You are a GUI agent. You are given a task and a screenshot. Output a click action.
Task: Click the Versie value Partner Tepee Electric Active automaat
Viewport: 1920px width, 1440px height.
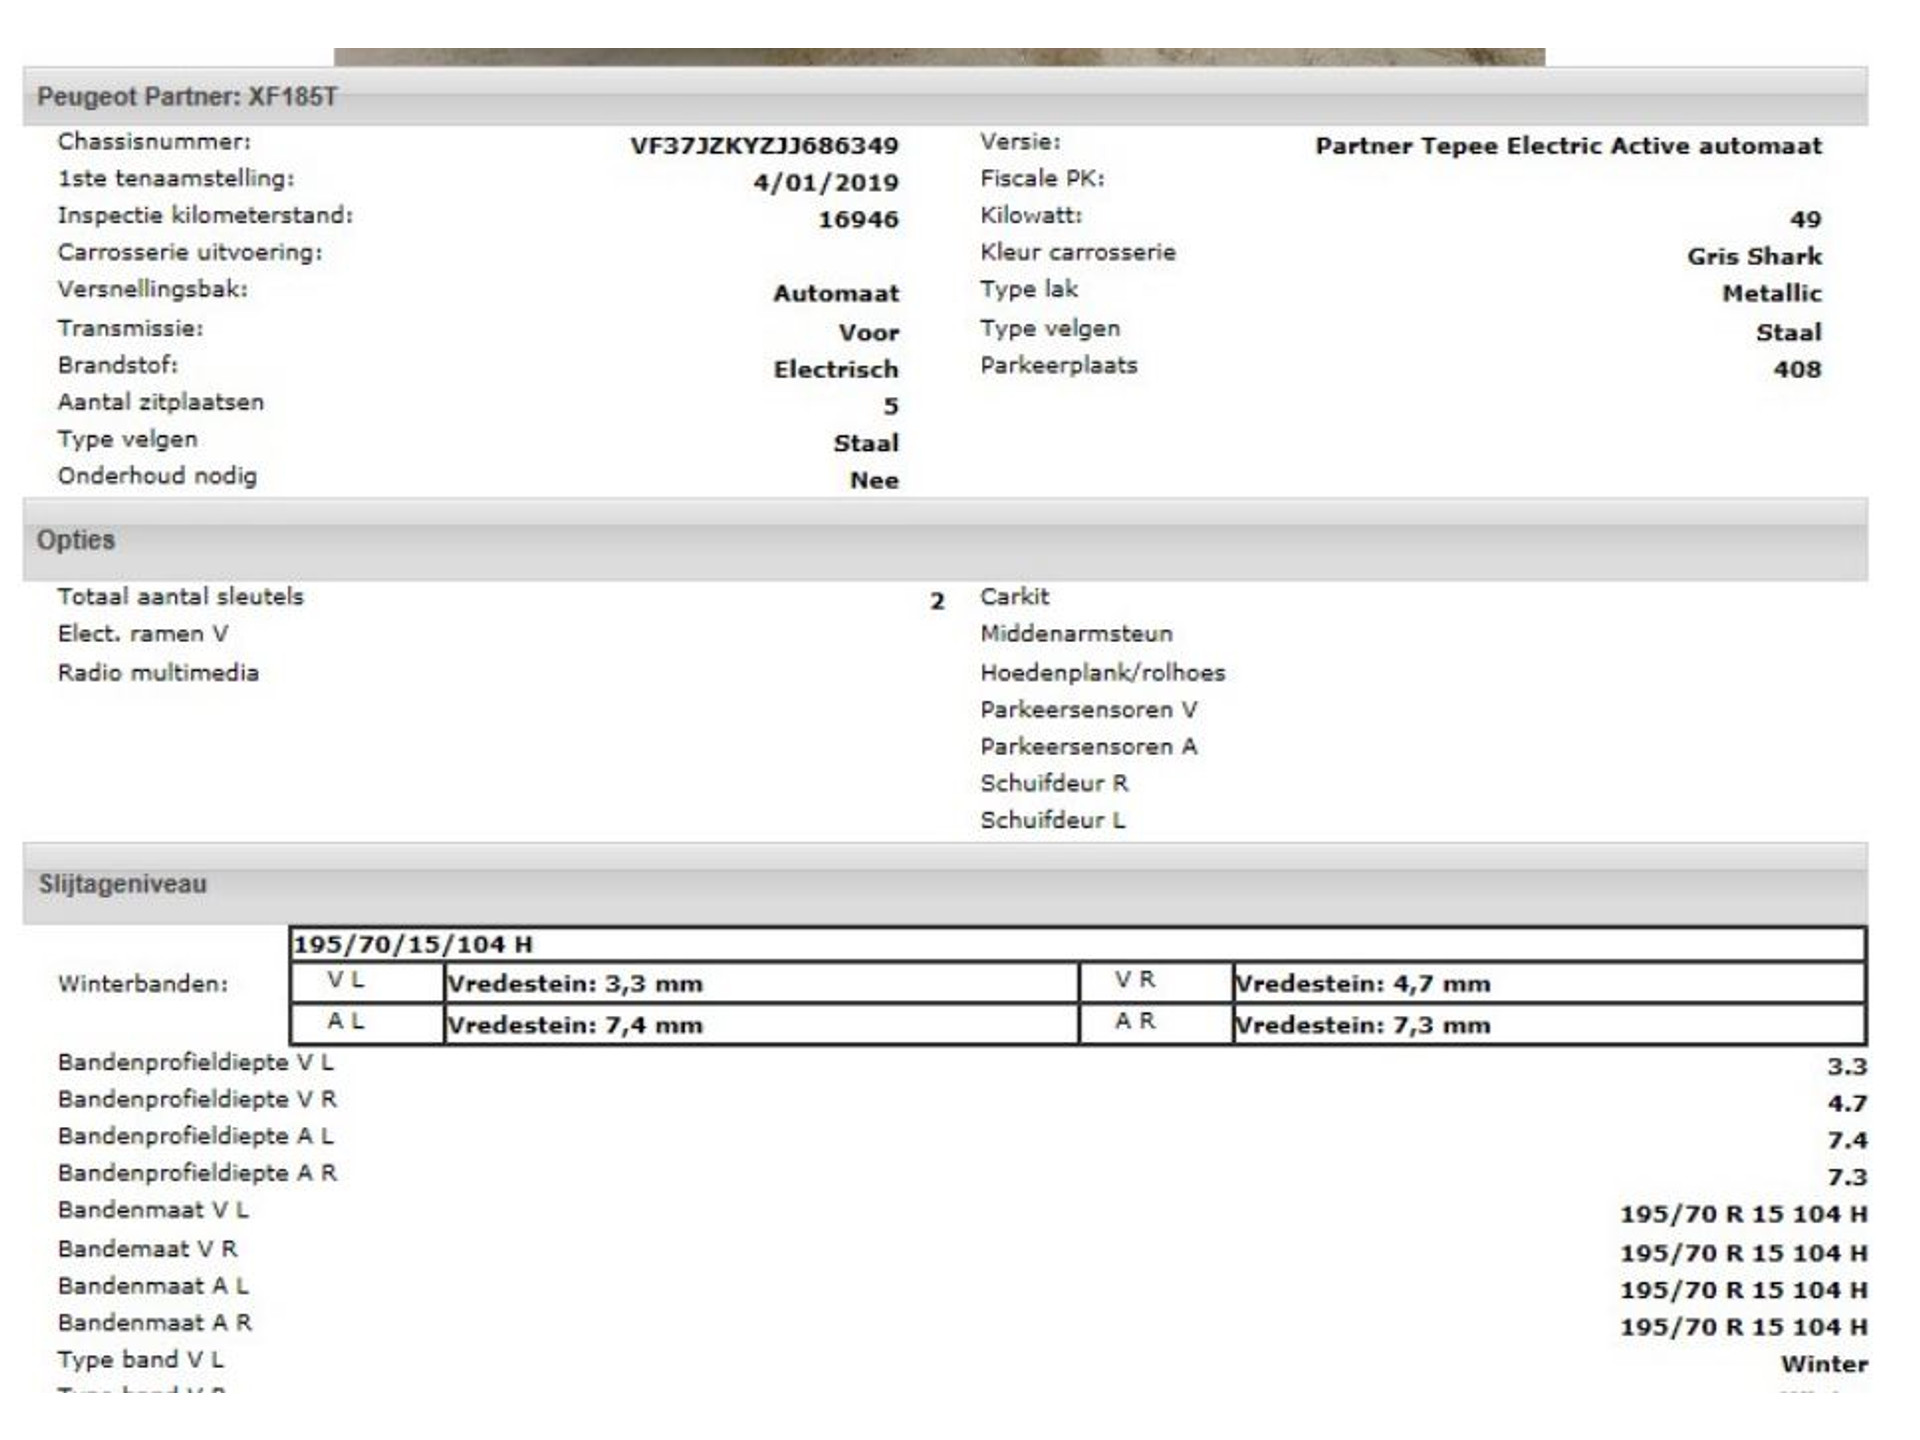click(1568, 146)
